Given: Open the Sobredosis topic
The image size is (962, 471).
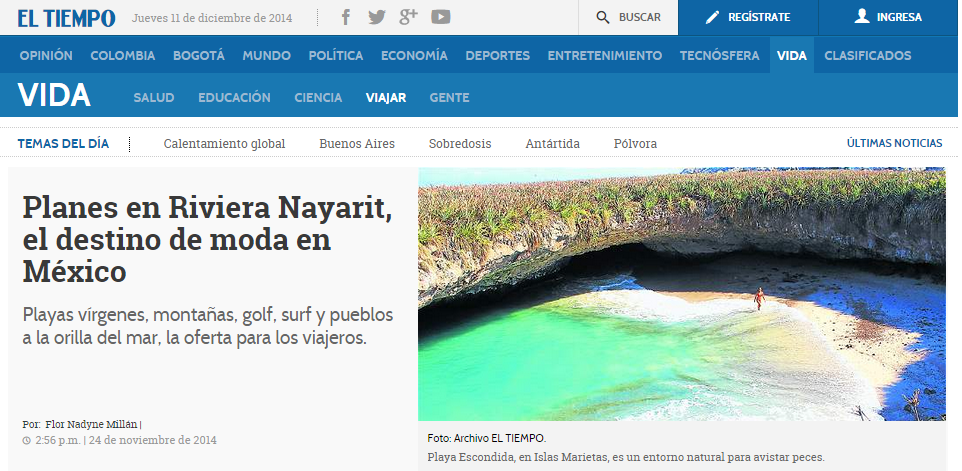Looking at the screenshot, I should click(x=460, y=144).
